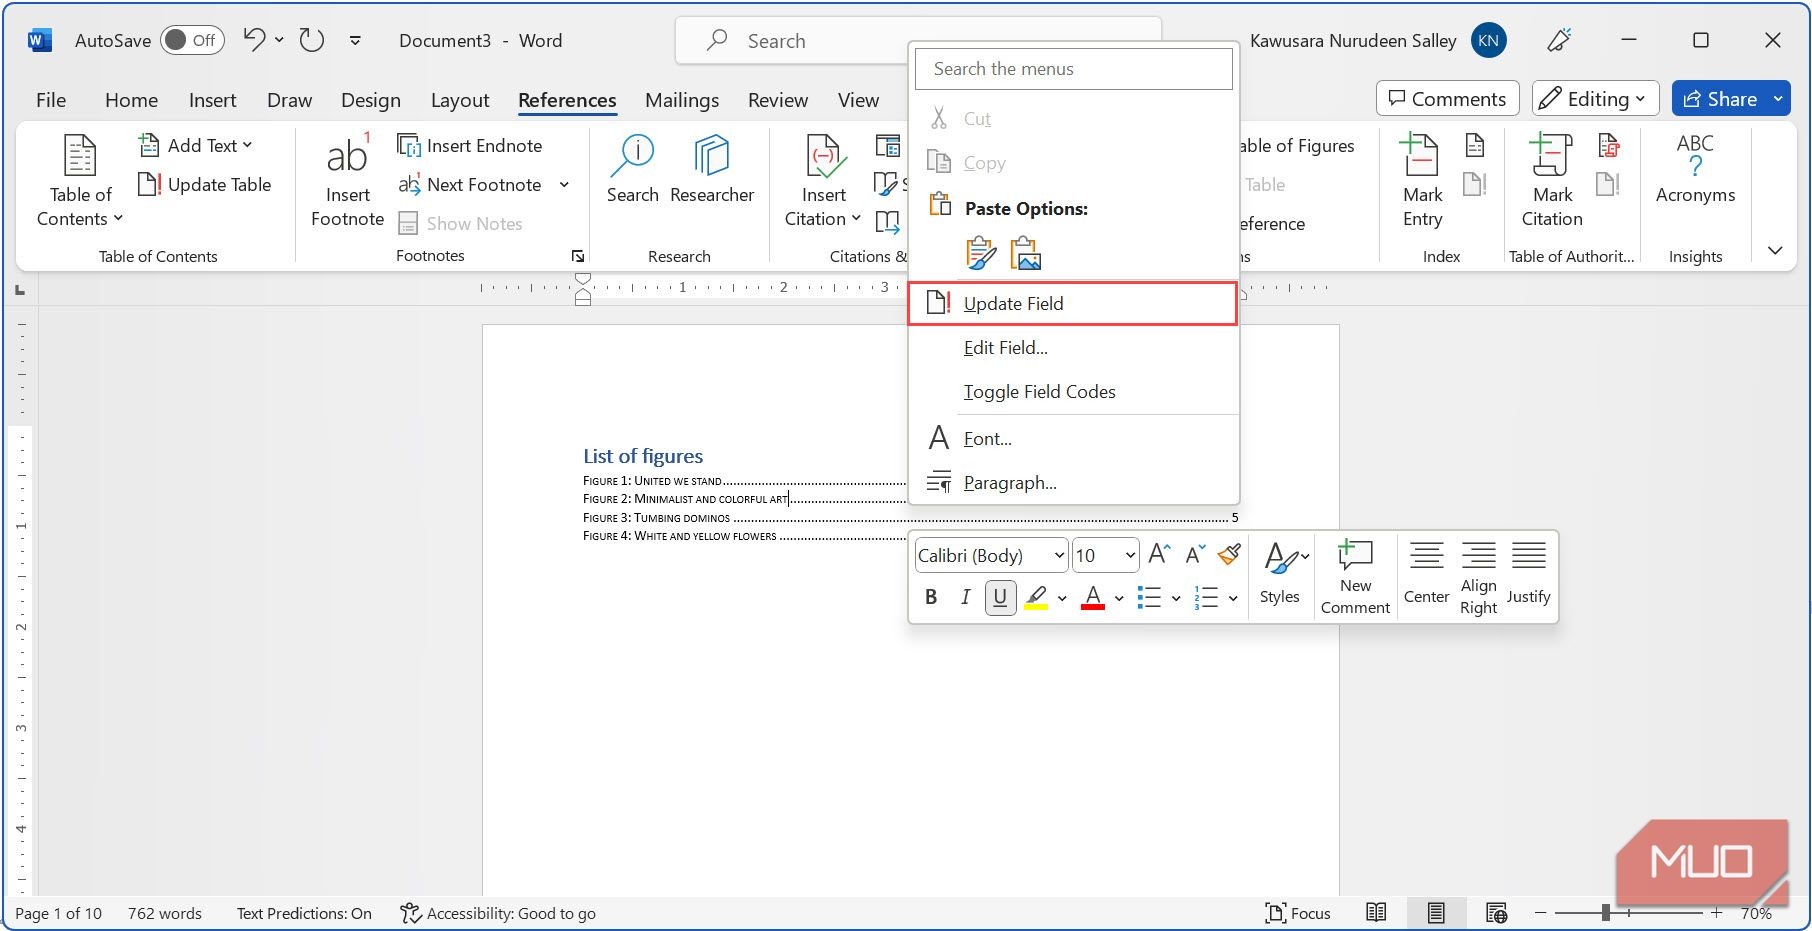Customize Quick Access Toolbar dropdown
The height and width of the screenshot is (931, 1812).
pyautogui.click(x=355, y=40)
